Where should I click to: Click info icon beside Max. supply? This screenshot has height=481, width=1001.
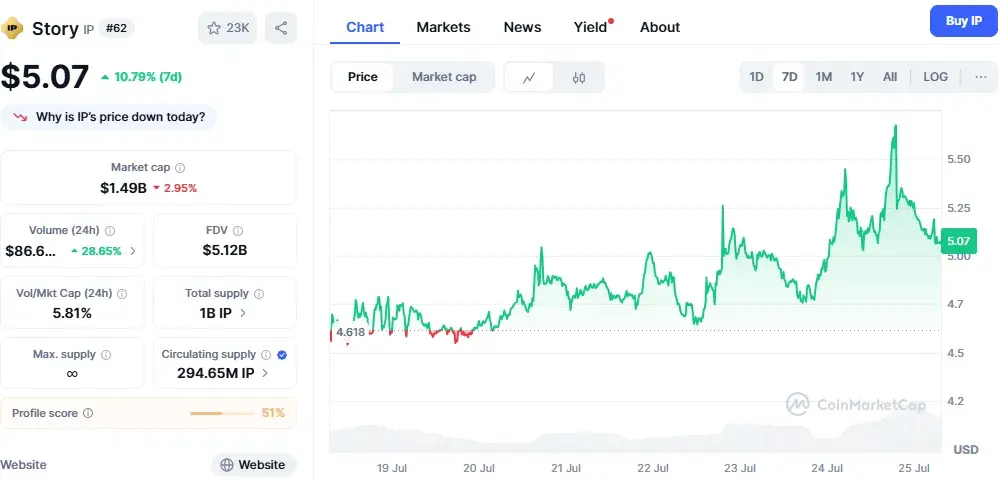coord(106,355)
